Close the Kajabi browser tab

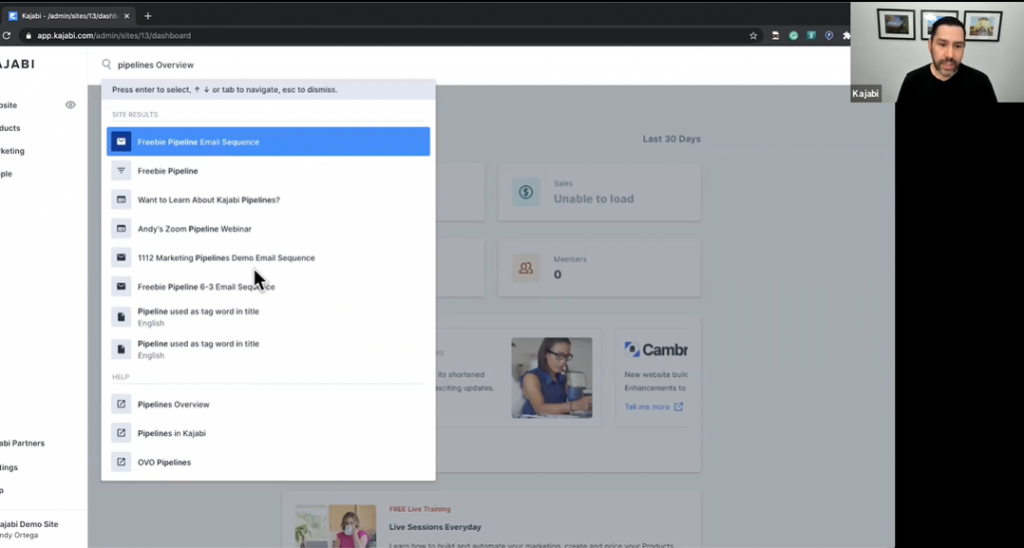point(127,16)
